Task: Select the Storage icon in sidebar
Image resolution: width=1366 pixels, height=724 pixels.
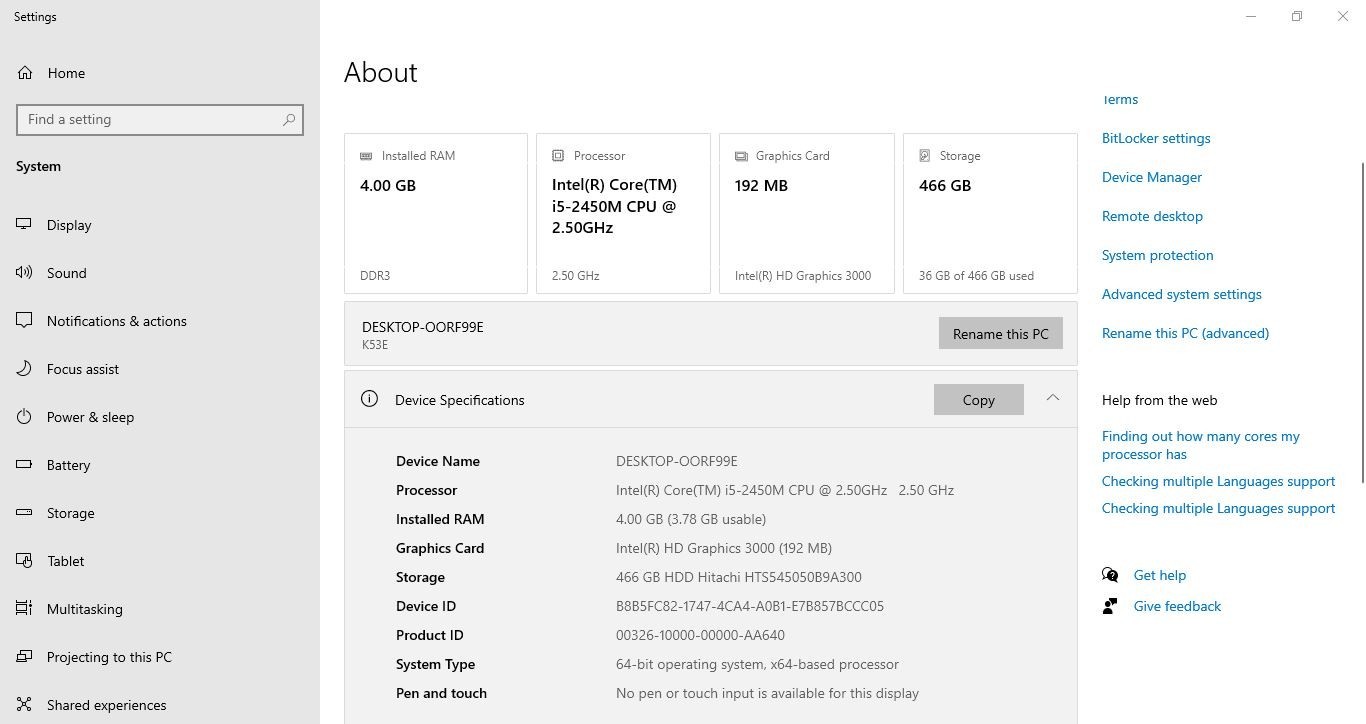Action: [25, 513]
